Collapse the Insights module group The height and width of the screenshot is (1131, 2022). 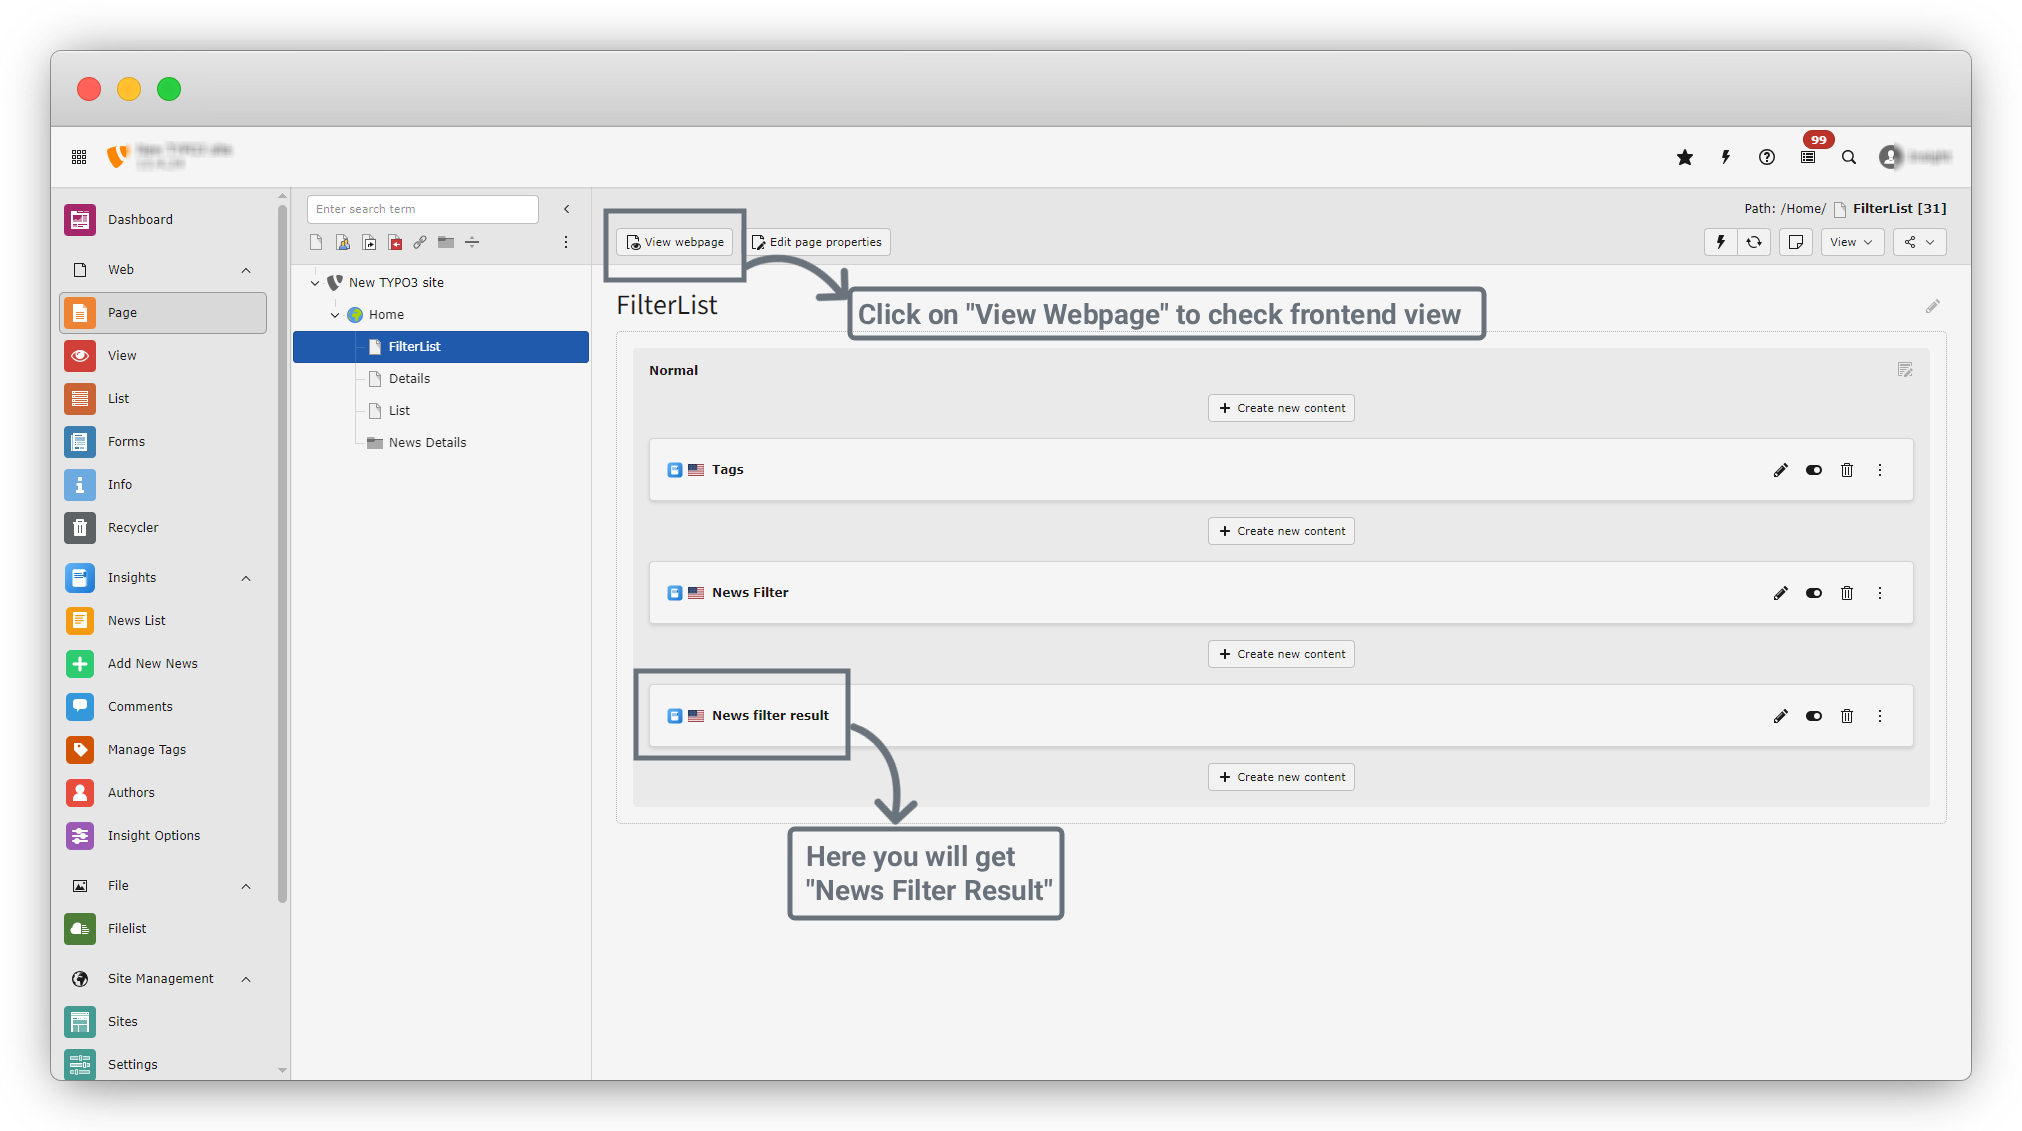246,578
